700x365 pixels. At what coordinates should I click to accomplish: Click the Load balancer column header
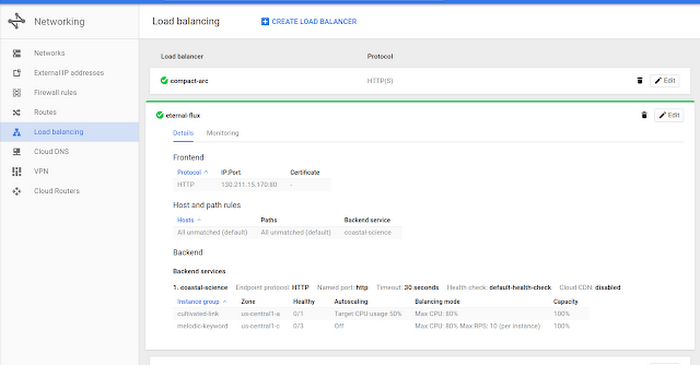[182, 57]
